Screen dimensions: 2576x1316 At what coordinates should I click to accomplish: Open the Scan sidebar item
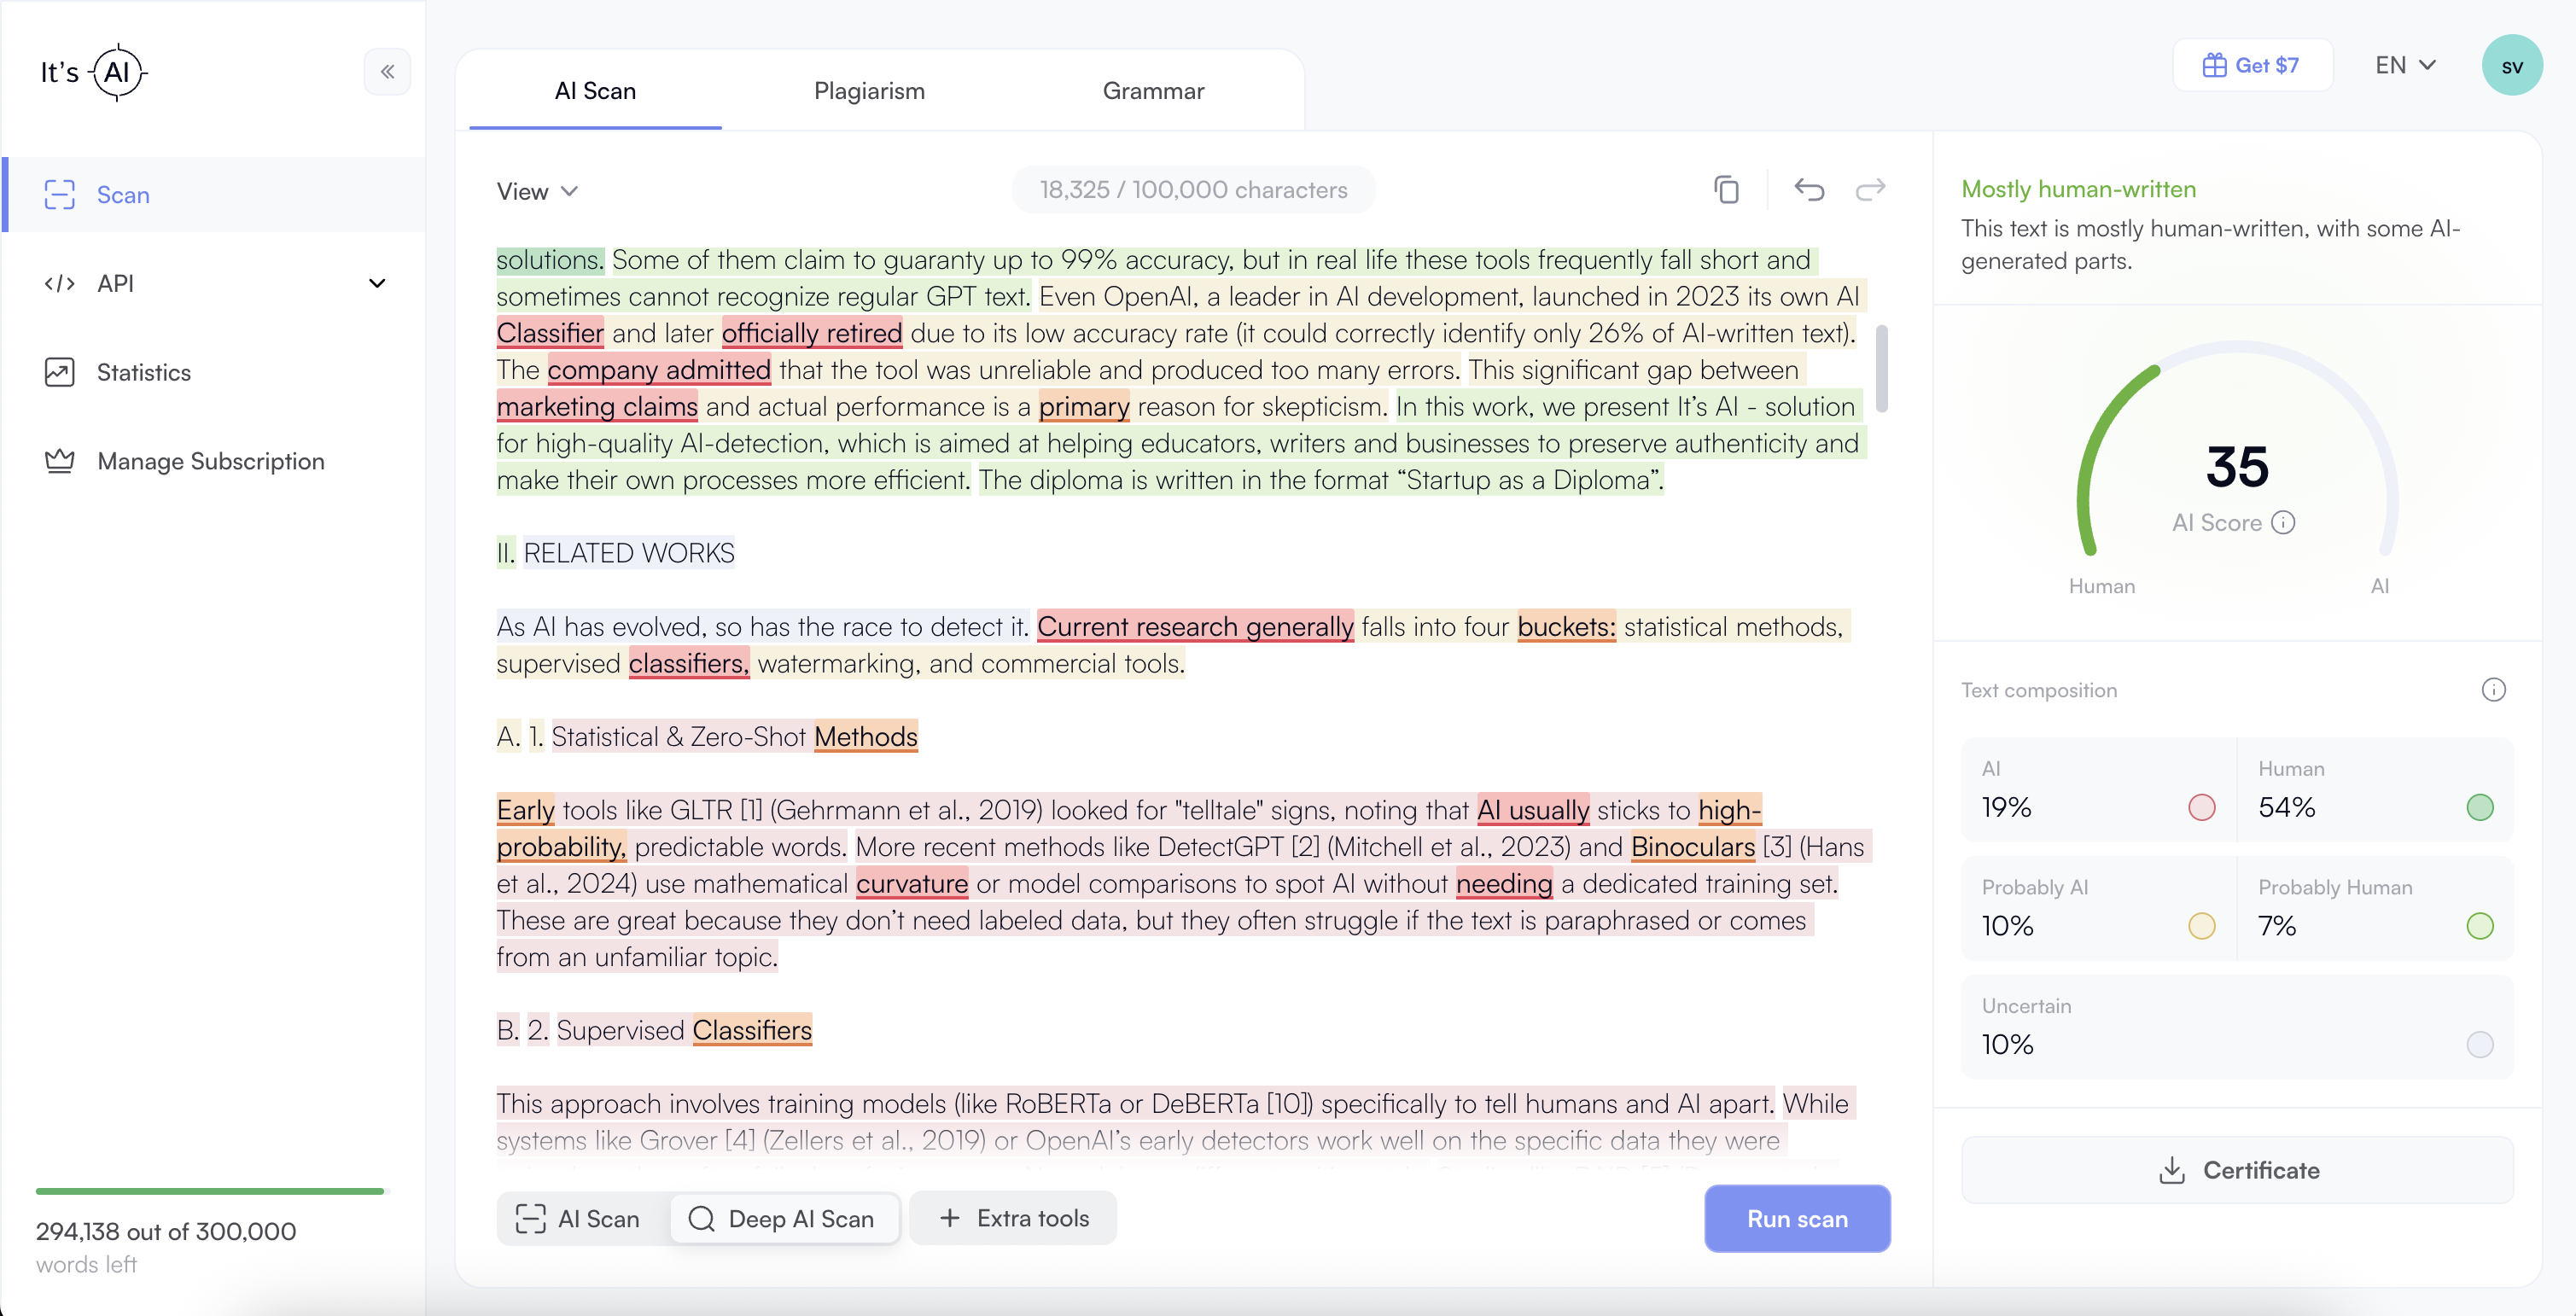tap(215, 195)
